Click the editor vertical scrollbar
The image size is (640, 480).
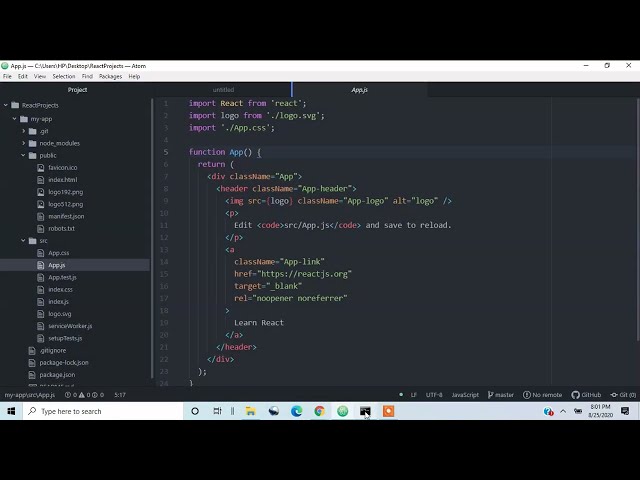[638, 218]
